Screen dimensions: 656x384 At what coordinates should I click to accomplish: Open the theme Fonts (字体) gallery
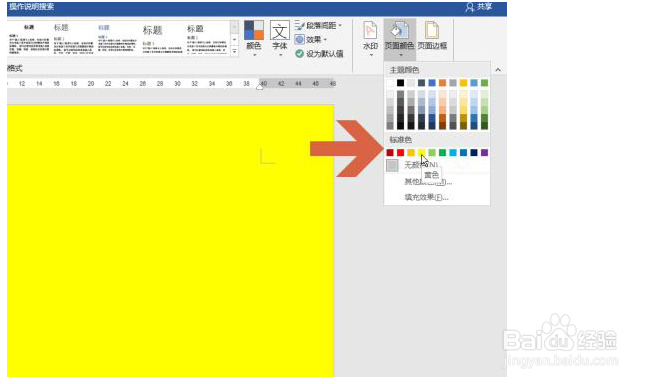pyautogui.click(x=280, y=39)
